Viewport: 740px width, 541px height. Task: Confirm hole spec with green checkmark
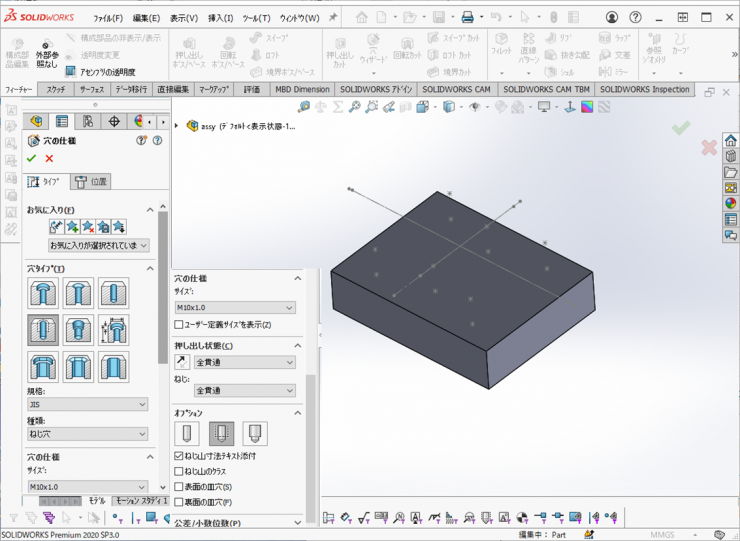tap(31, 158)
